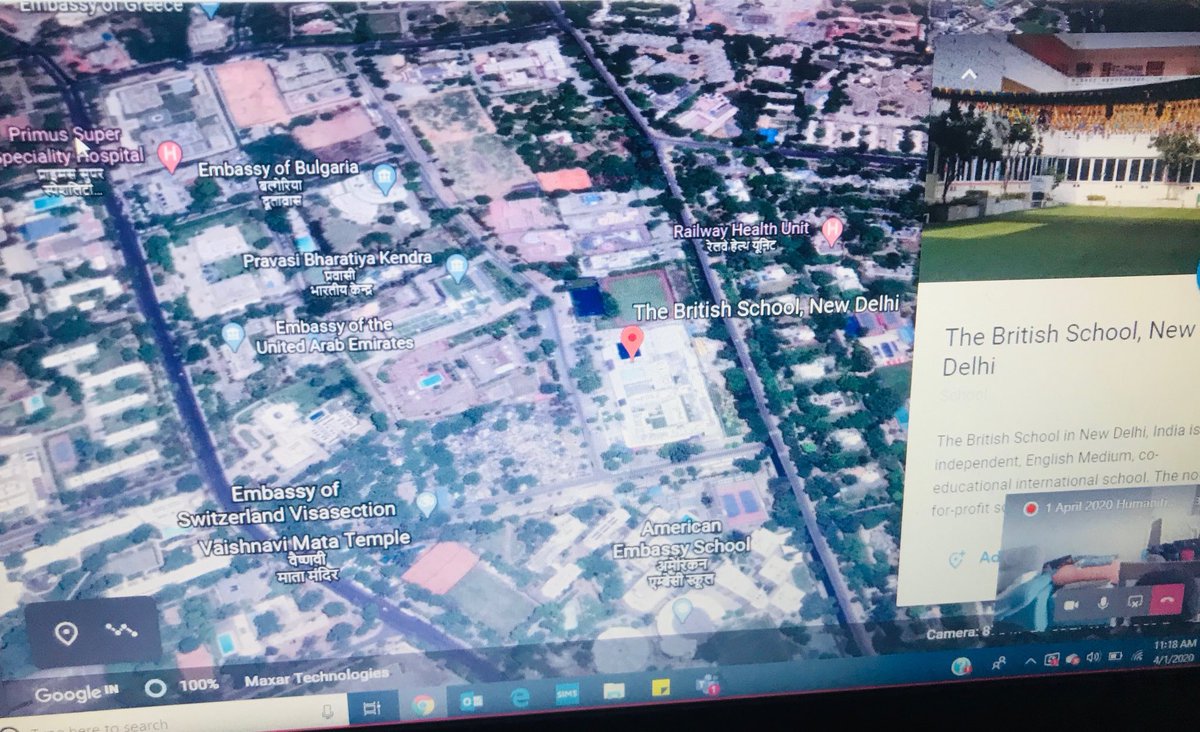Click the Embassy of Bulgaria marker icon

pyautogui.click(x=384, y=180)
